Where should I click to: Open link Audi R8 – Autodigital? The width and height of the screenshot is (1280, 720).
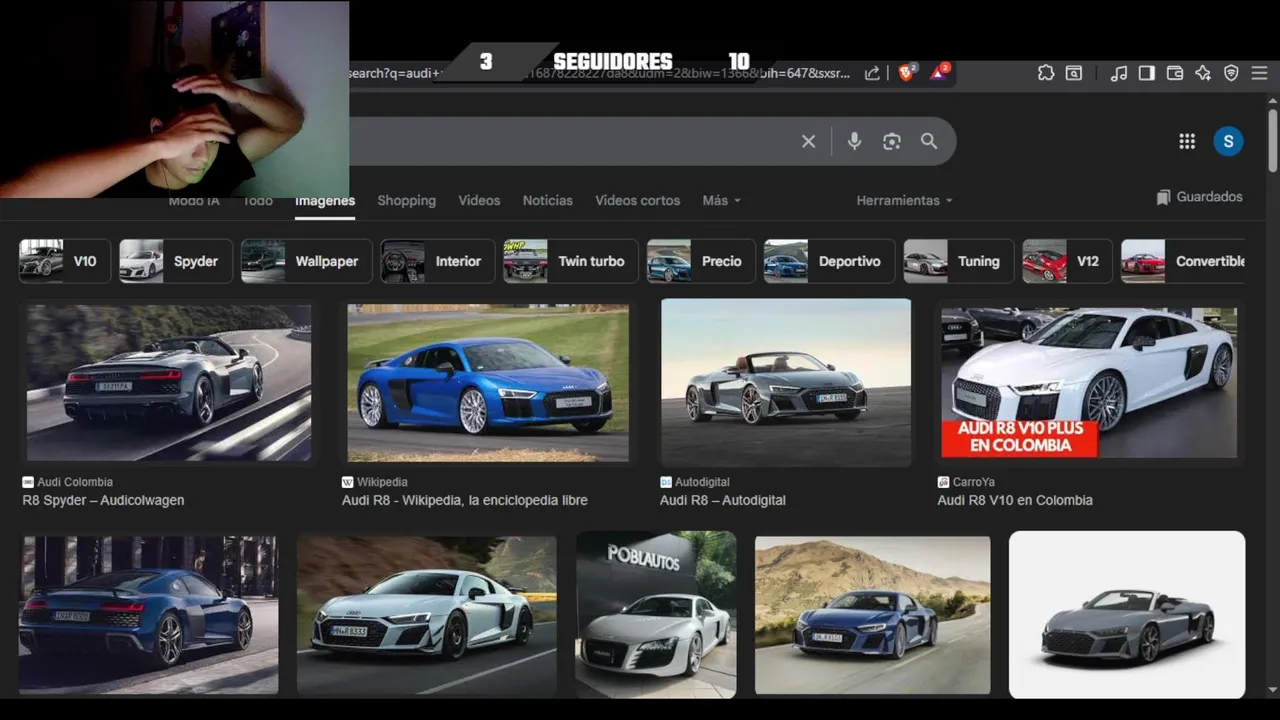tap(723, 500)
